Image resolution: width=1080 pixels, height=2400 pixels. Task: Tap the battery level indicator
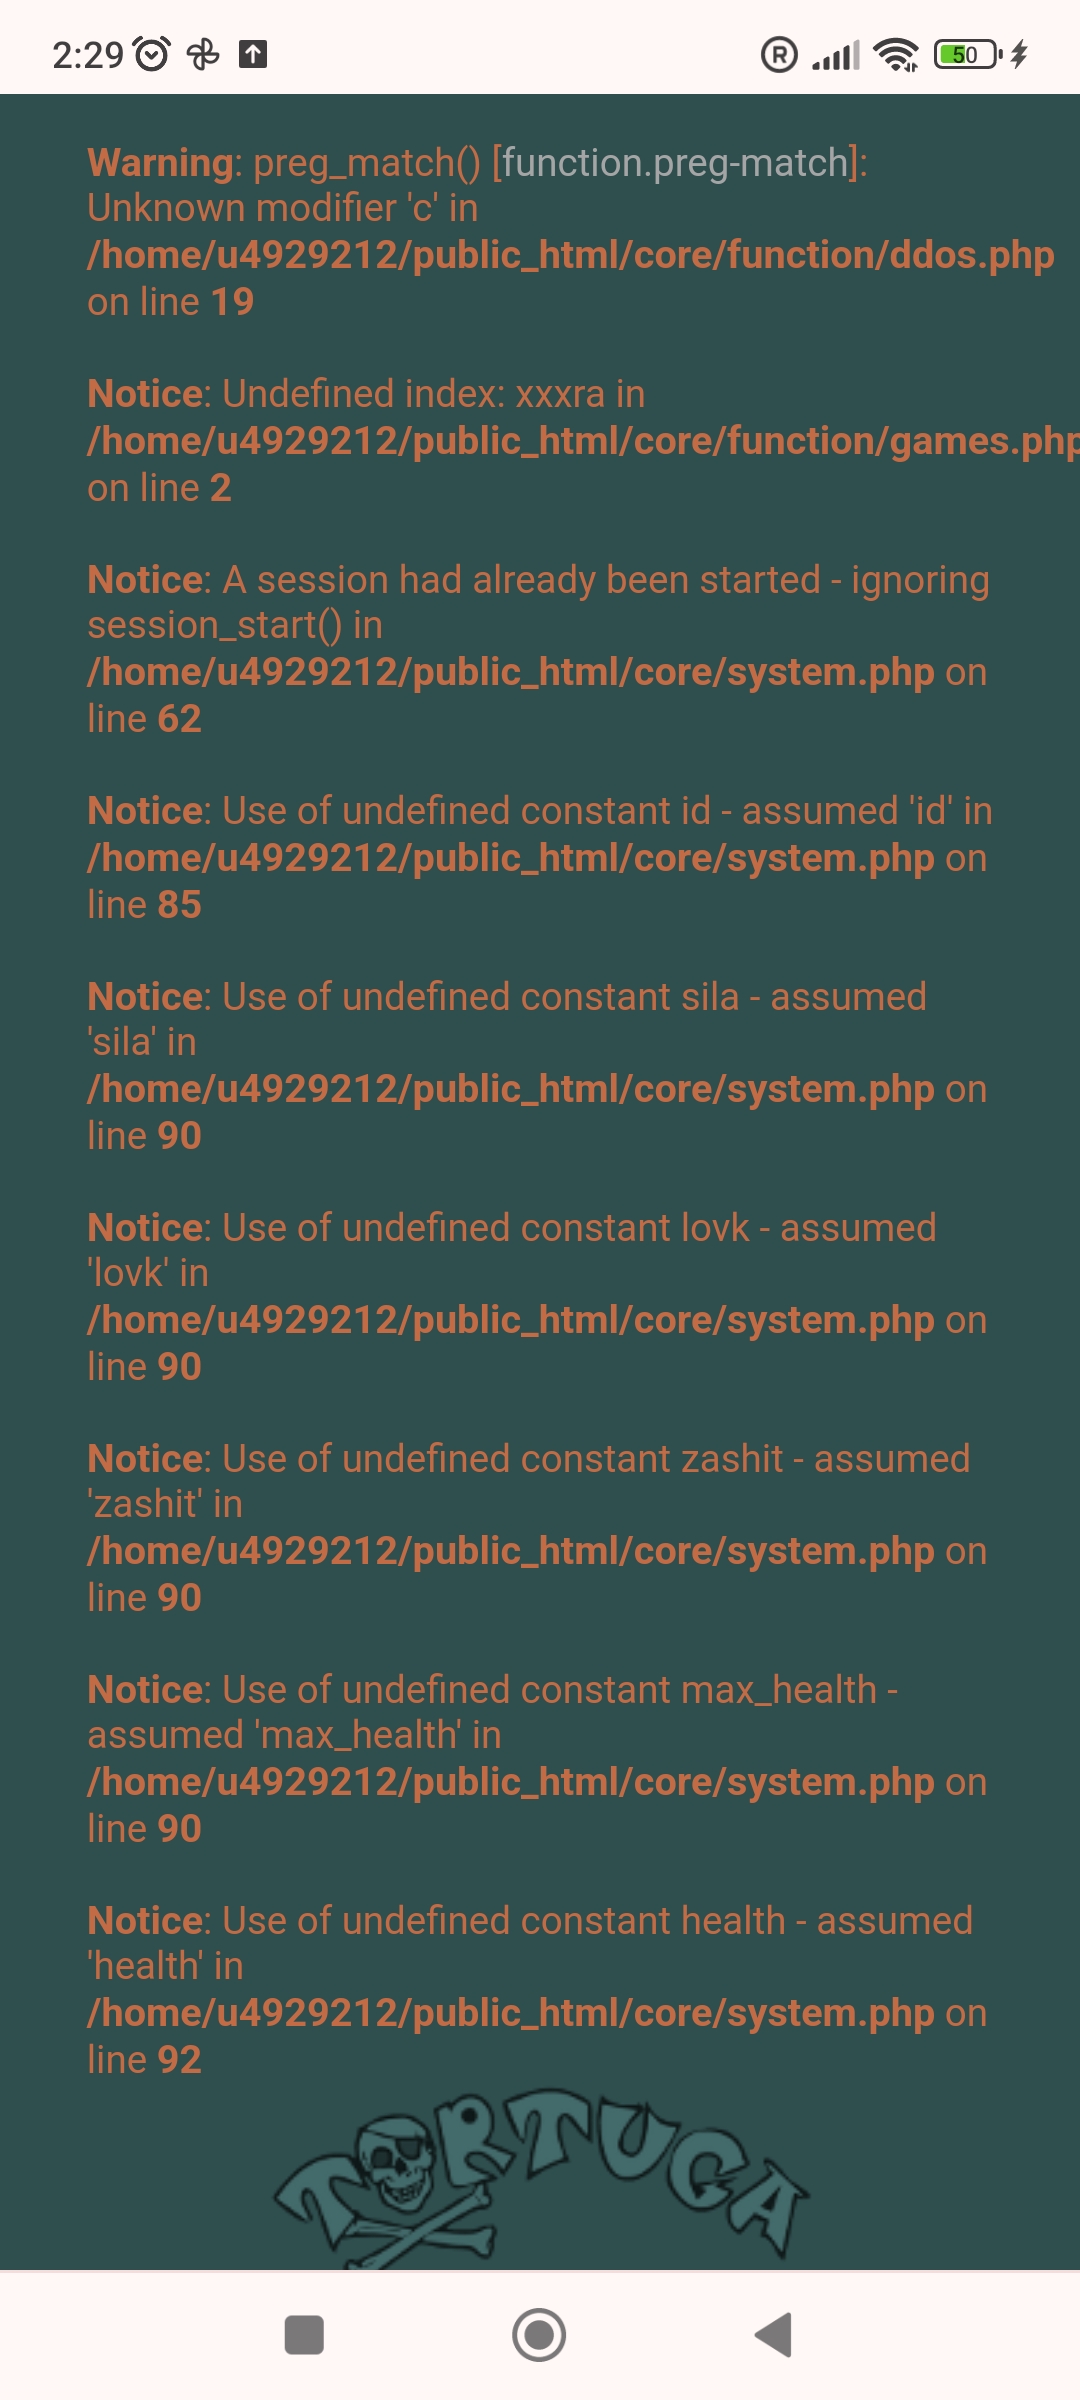coord(967,54)
